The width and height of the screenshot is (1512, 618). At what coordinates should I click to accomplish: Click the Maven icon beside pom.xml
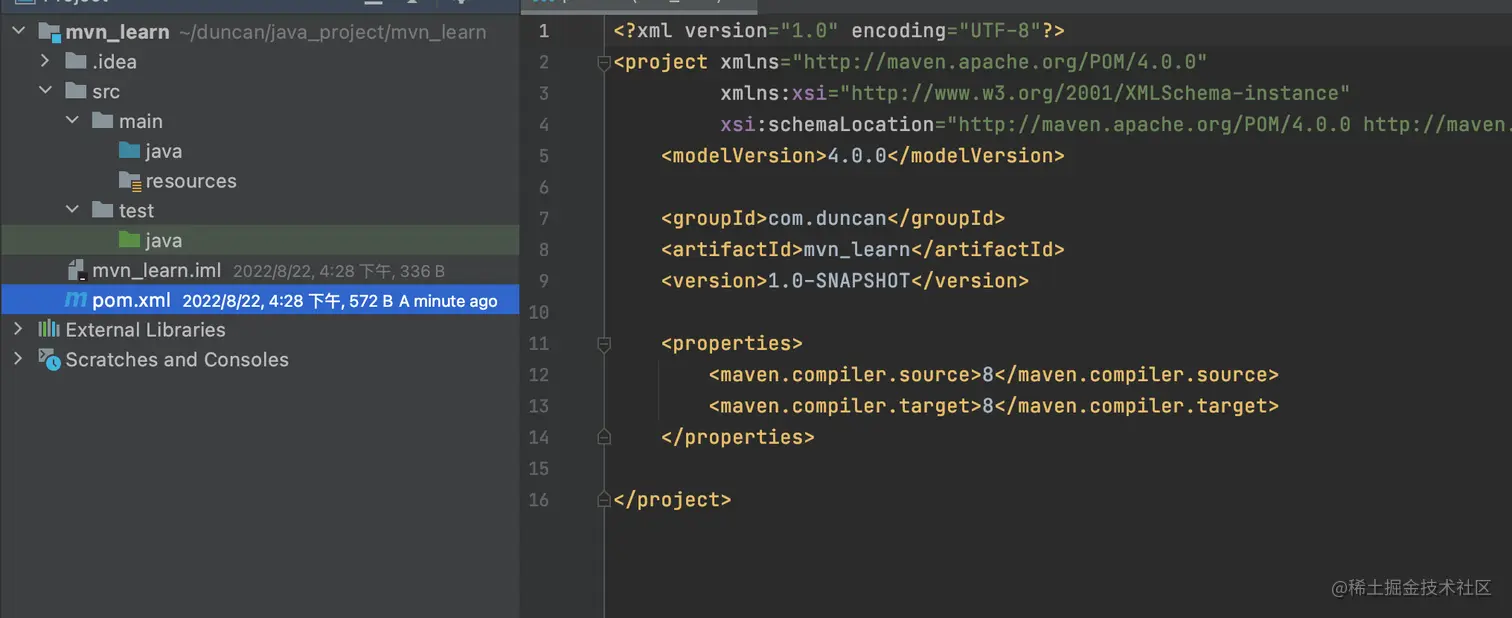76,300
